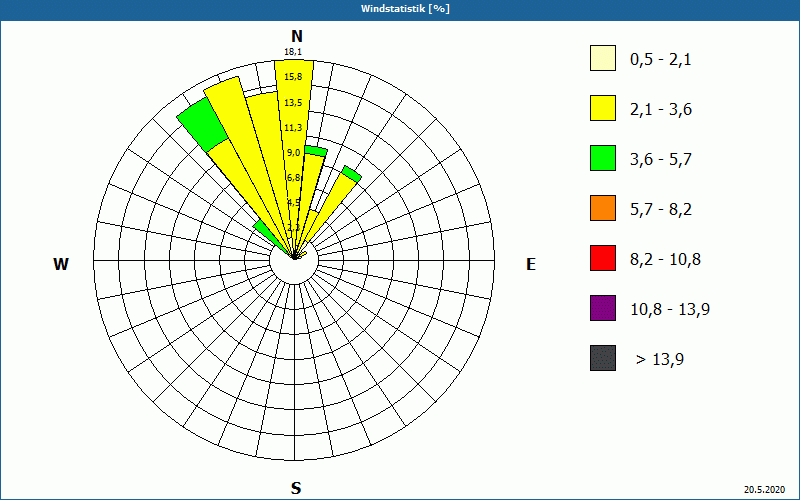
Task: Select the large green northwest wind sector
Action: coord(203,124)
